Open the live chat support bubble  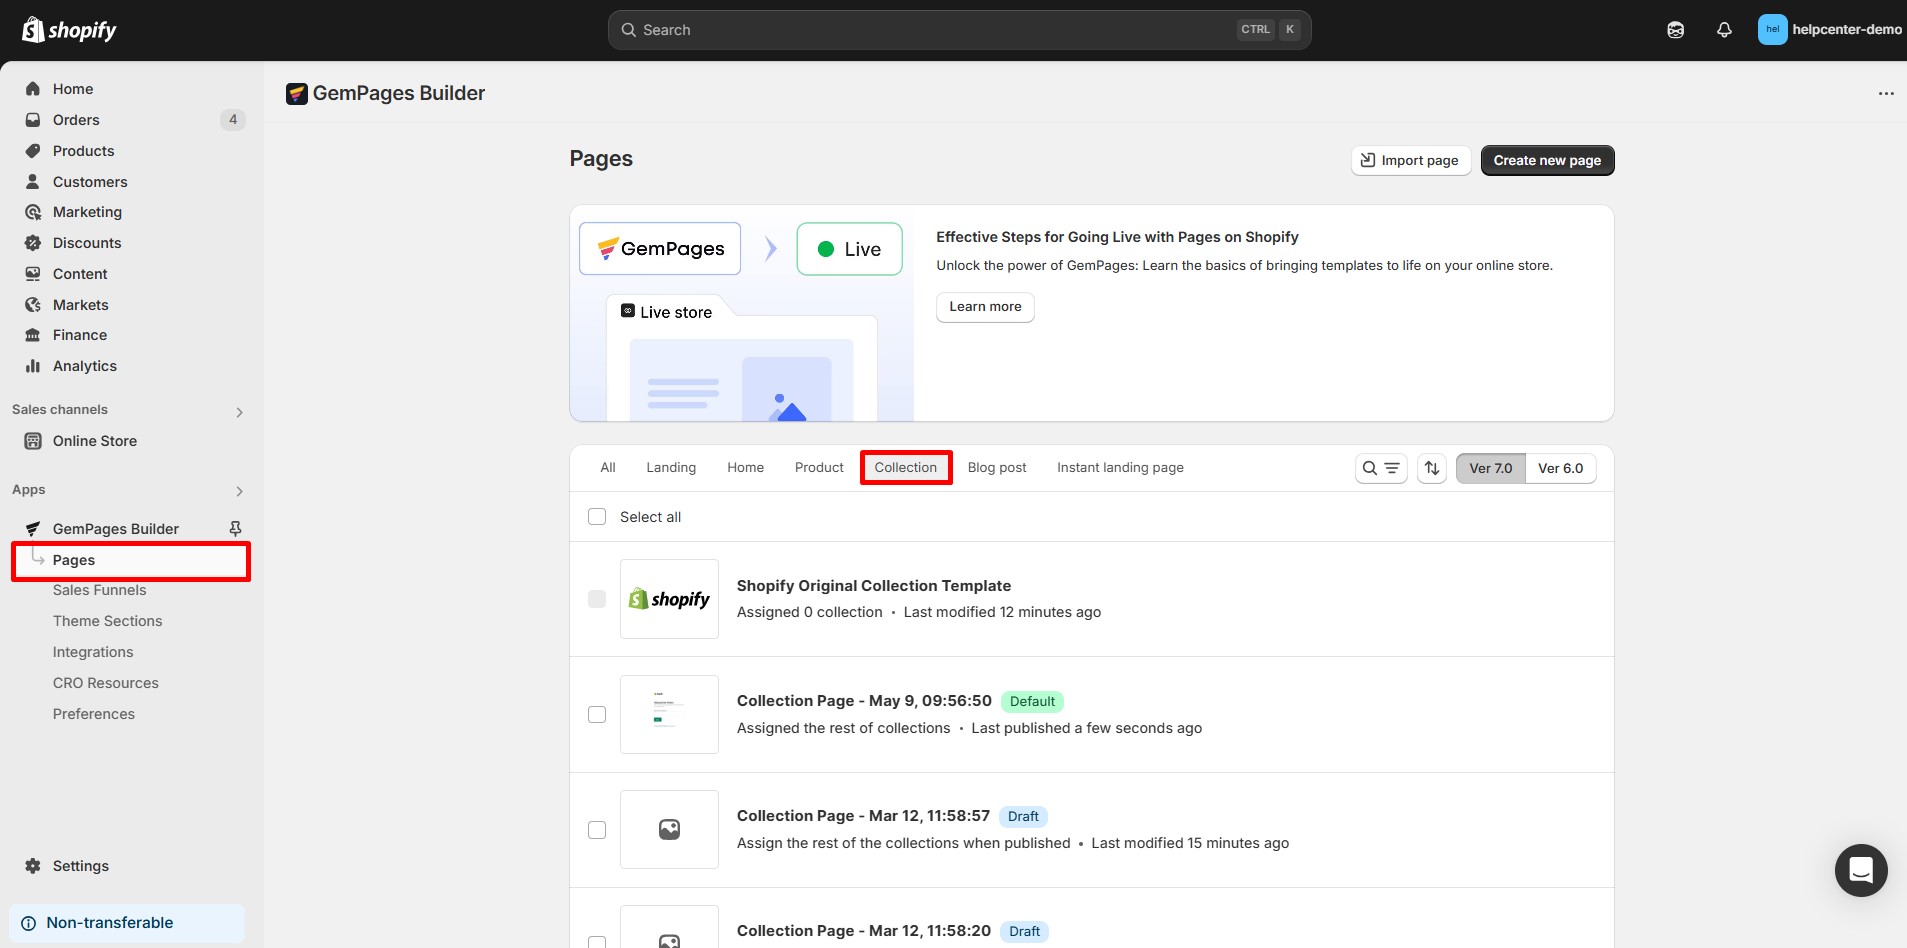[1860, 870]
